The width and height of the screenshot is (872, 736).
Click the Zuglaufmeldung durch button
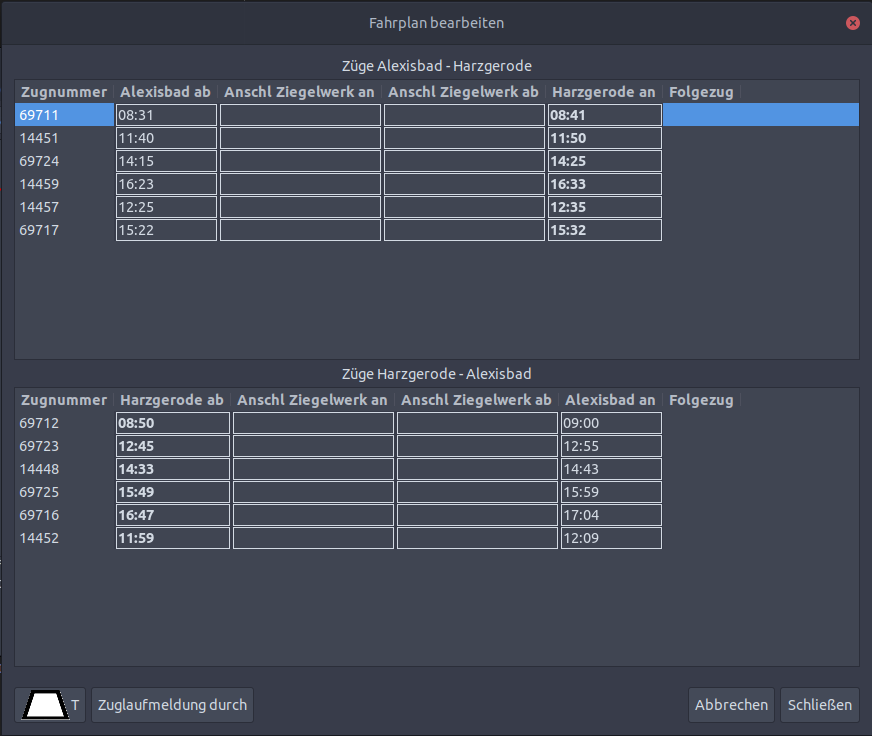click(172, 705)
